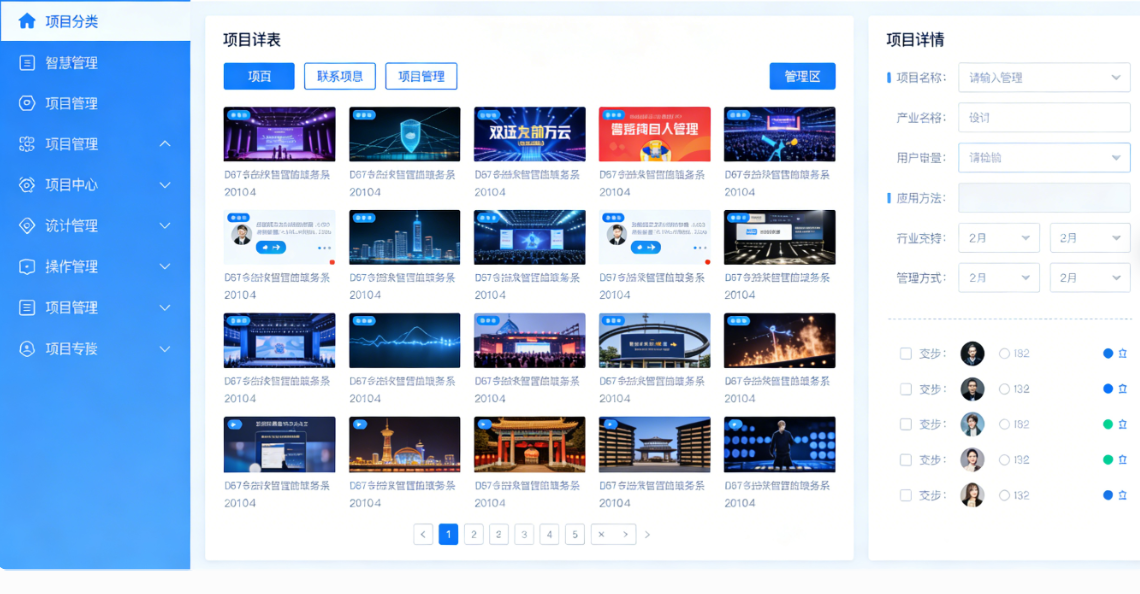Viewport: 1140px width, 594px height.
Task: Select the 182 radio beside the blue-sky avatar
Action: coord(1004,424)
